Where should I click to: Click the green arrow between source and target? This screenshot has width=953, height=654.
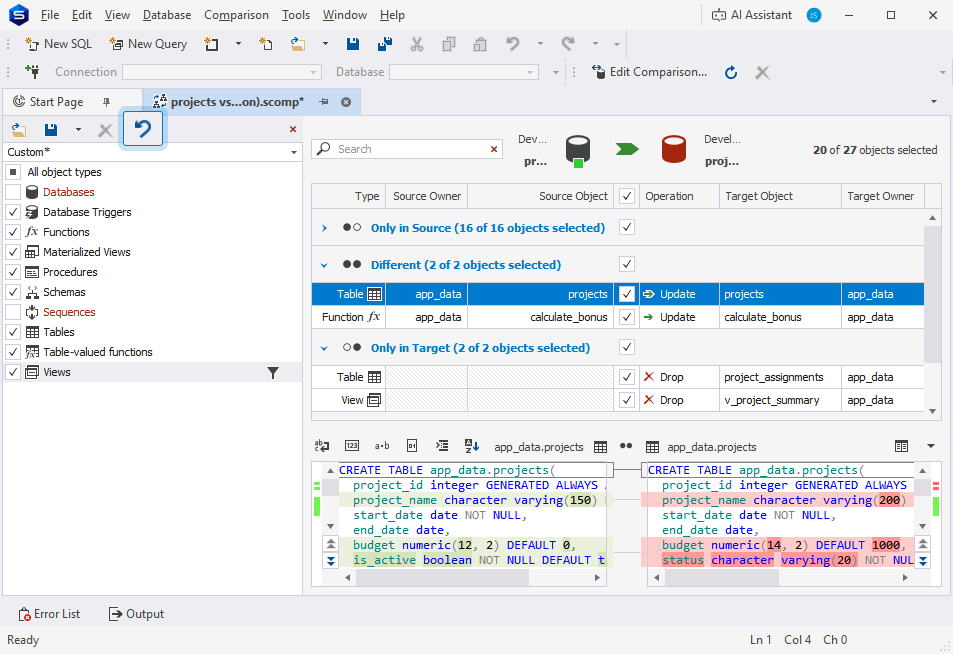(627, 149)
